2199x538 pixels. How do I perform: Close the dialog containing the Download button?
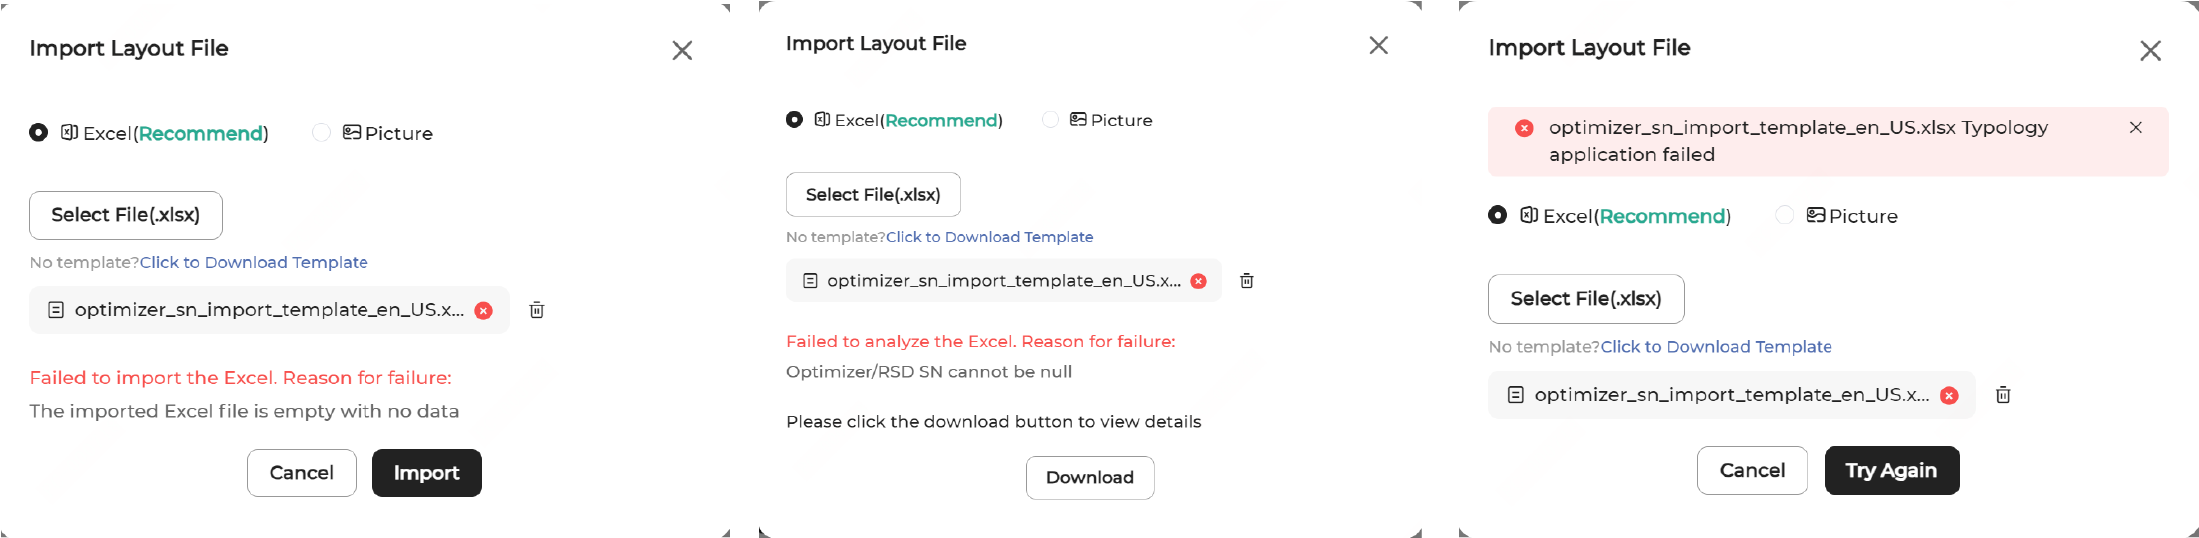point(1378,45)
